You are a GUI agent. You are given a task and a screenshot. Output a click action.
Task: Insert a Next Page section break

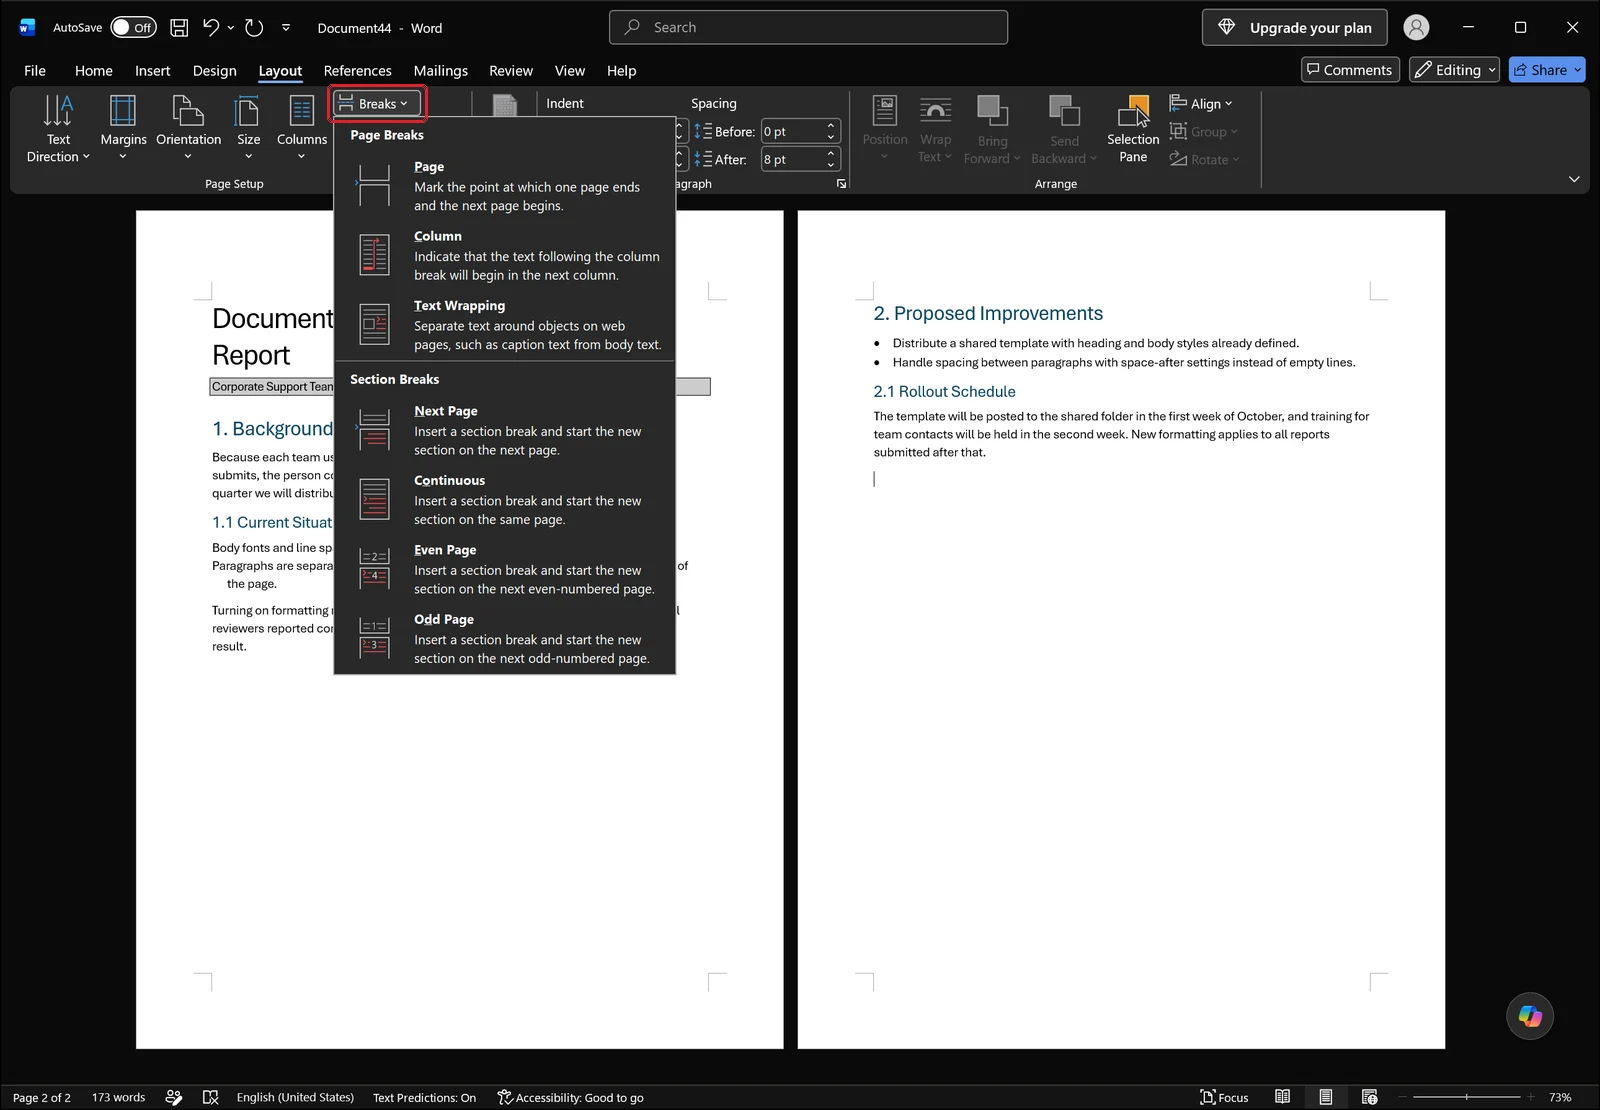pyautogui.click(x=505, y=430)
